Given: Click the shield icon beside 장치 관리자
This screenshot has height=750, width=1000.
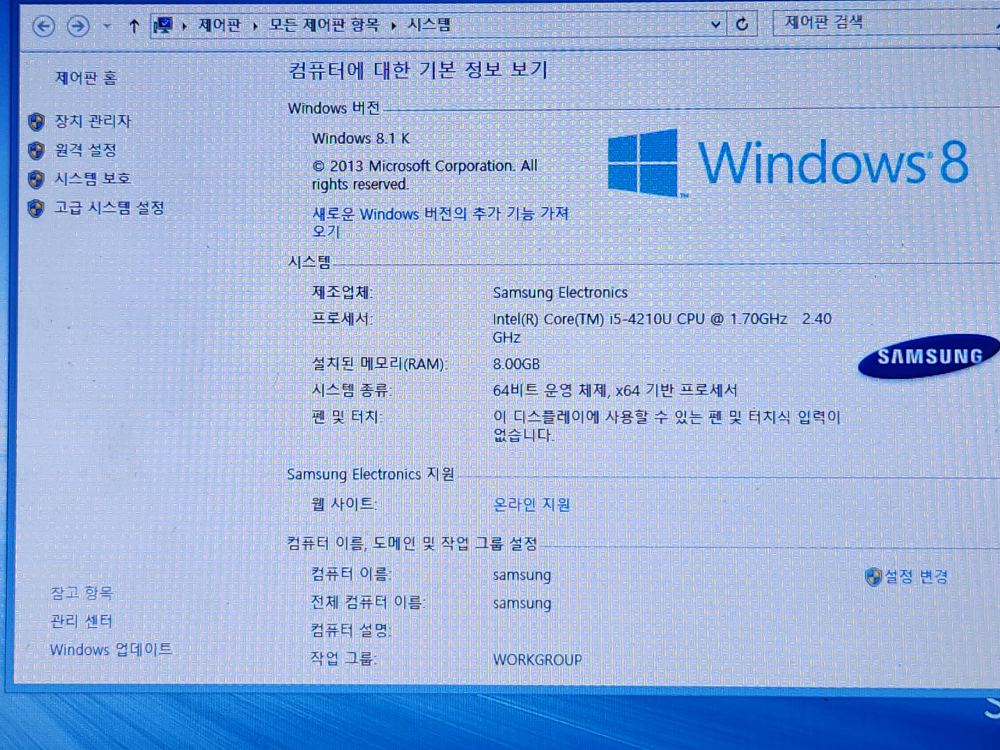Looking at the screenshot, I should coord(36,121).
